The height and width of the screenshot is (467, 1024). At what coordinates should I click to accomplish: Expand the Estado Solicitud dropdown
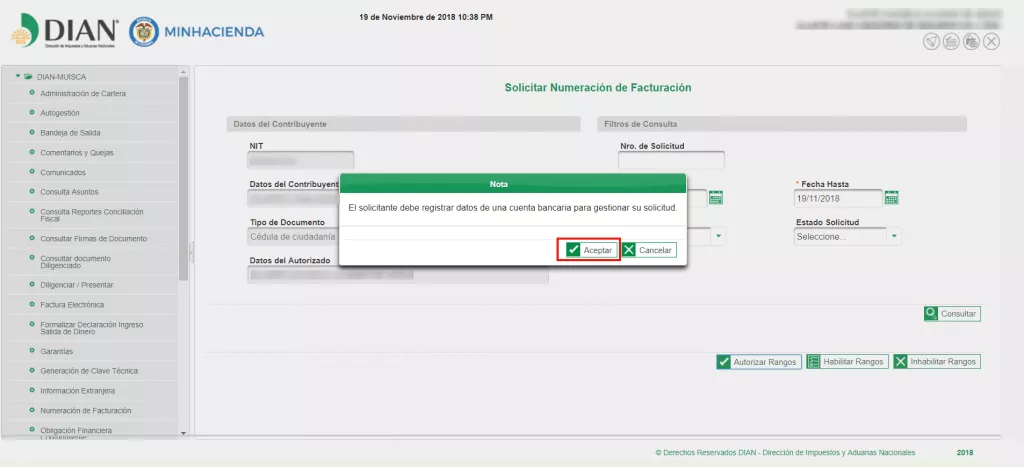pyautogui.click(x=894, y=237)
